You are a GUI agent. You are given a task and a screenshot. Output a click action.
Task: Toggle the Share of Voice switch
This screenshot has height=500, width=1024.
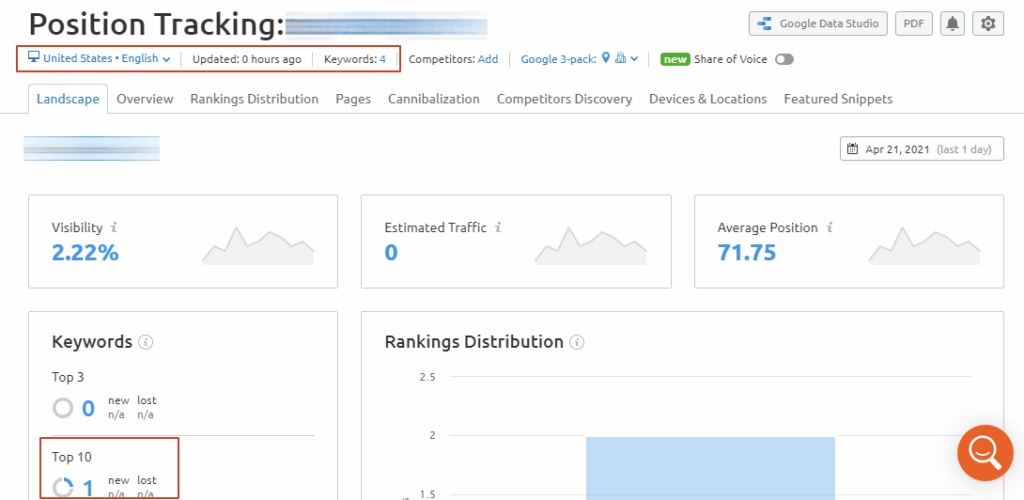tap(784, 59)
